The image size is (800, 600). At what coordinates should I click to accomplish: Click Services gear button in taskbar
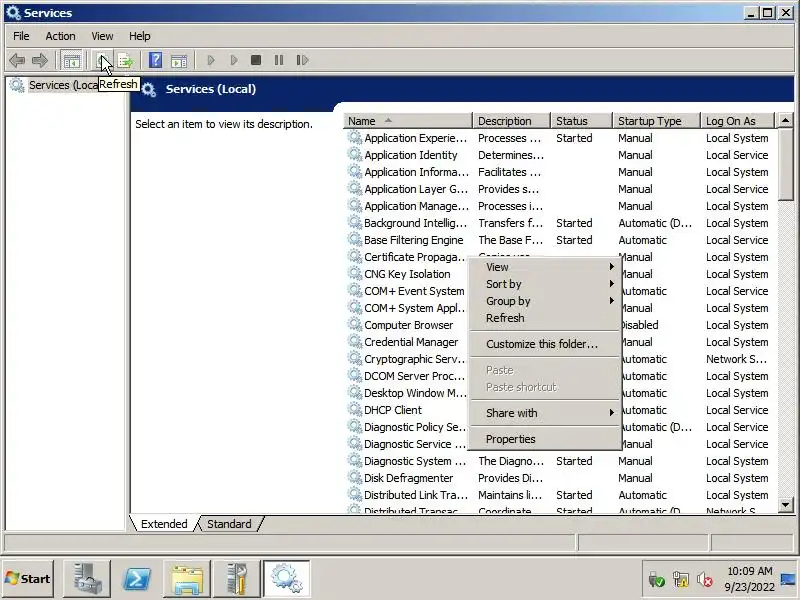point(286,579)
